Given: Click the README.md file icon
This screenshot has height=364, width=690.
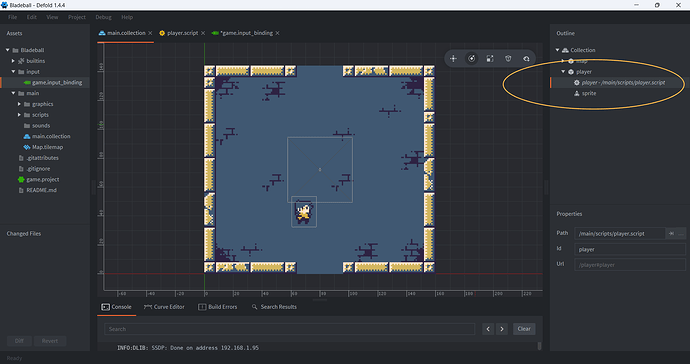Looking at the screenshot, I should pyautogui.click(x=21, y=190).
